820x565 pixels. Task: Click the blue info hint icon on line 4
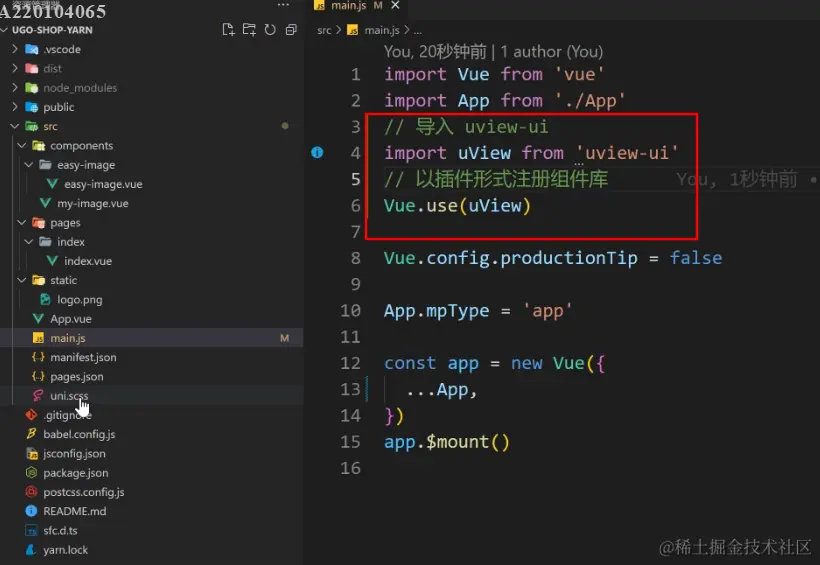(317, 152)
